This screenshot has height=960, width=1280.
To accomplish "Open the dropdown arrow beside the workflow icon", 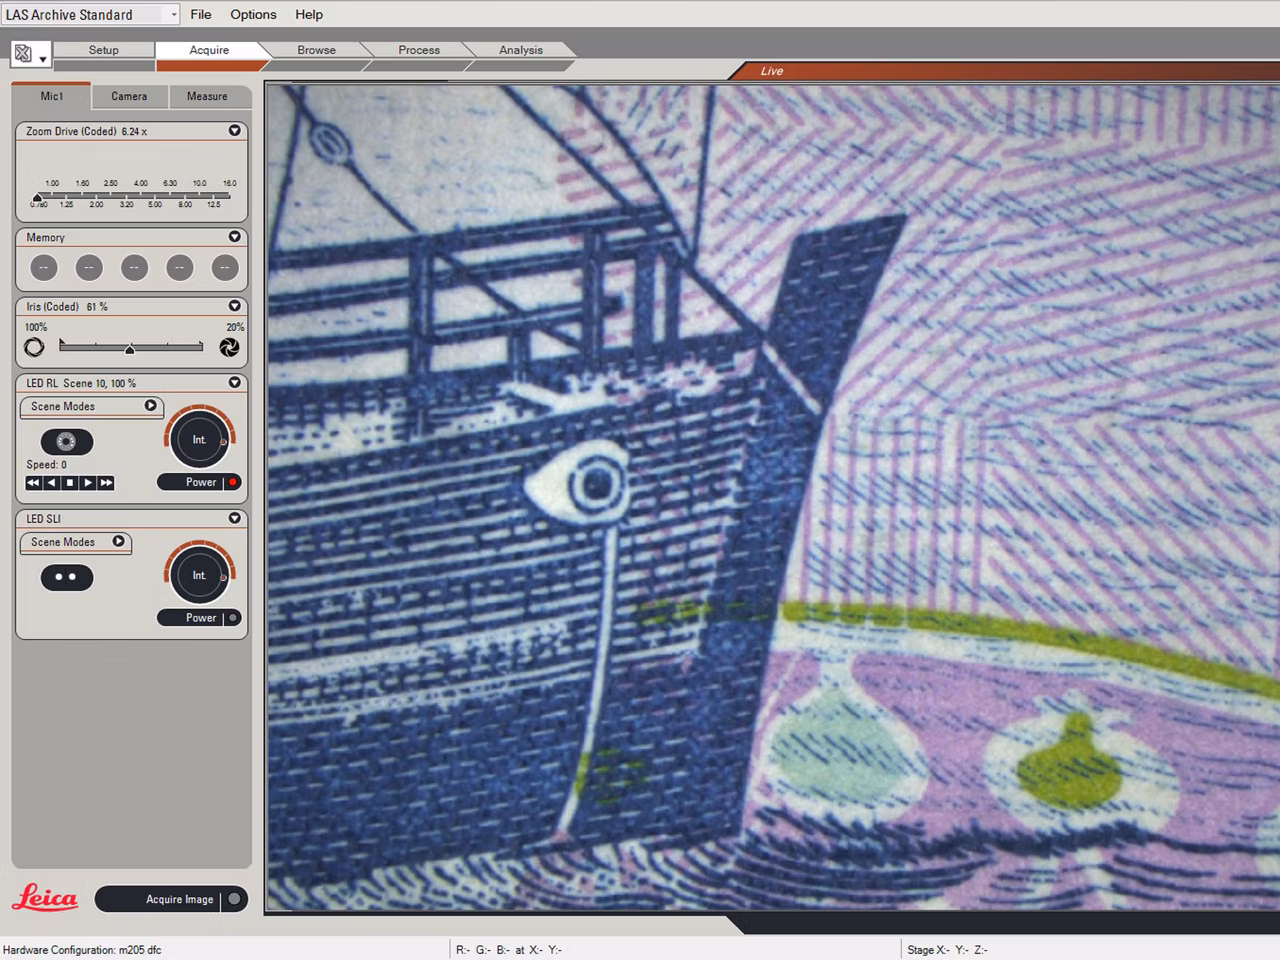I will coord(43,60).
